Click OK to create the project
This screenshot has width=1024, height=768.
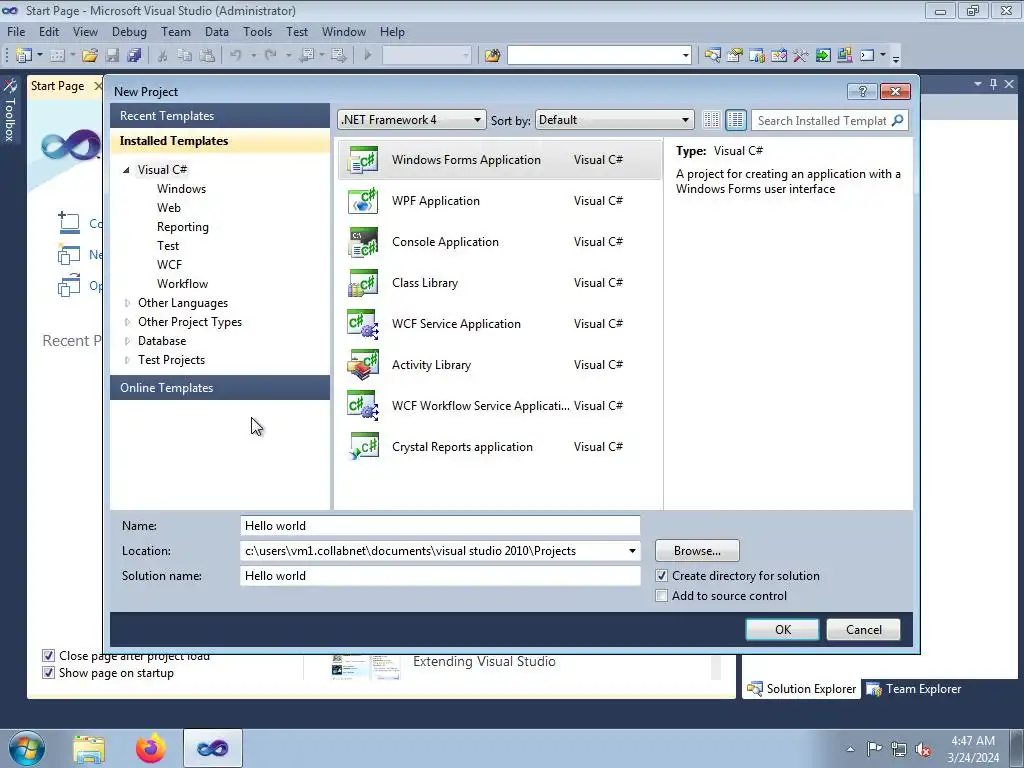(x=782, y=630)
